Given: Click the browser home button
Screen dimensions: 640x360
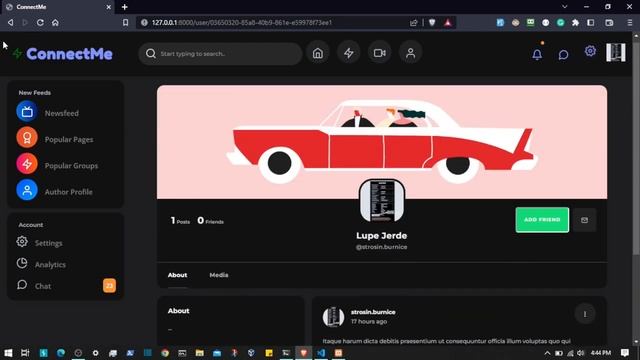Looking at the screenshot, I should [x=55, y=22].
